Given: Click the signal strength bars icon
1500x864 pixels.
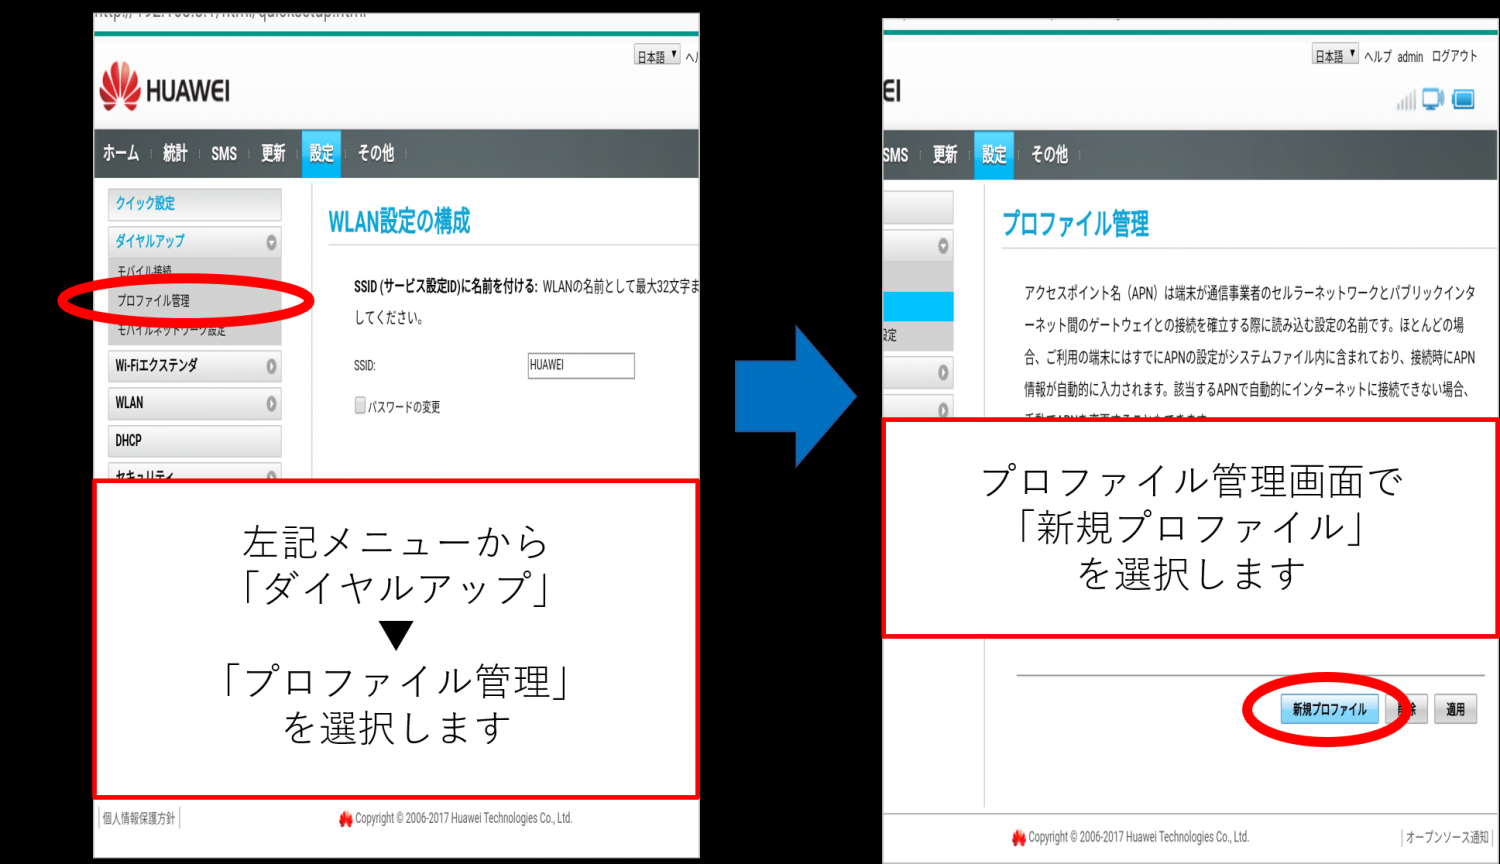Looking at the screenshot, I should click(x=1406, y=100).
